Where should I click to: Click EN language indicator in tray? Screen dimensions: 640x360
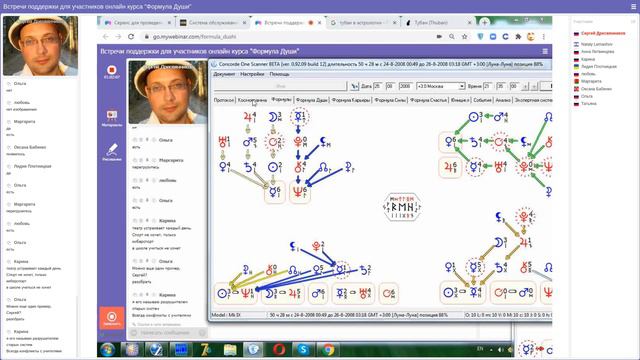[480, 349]
